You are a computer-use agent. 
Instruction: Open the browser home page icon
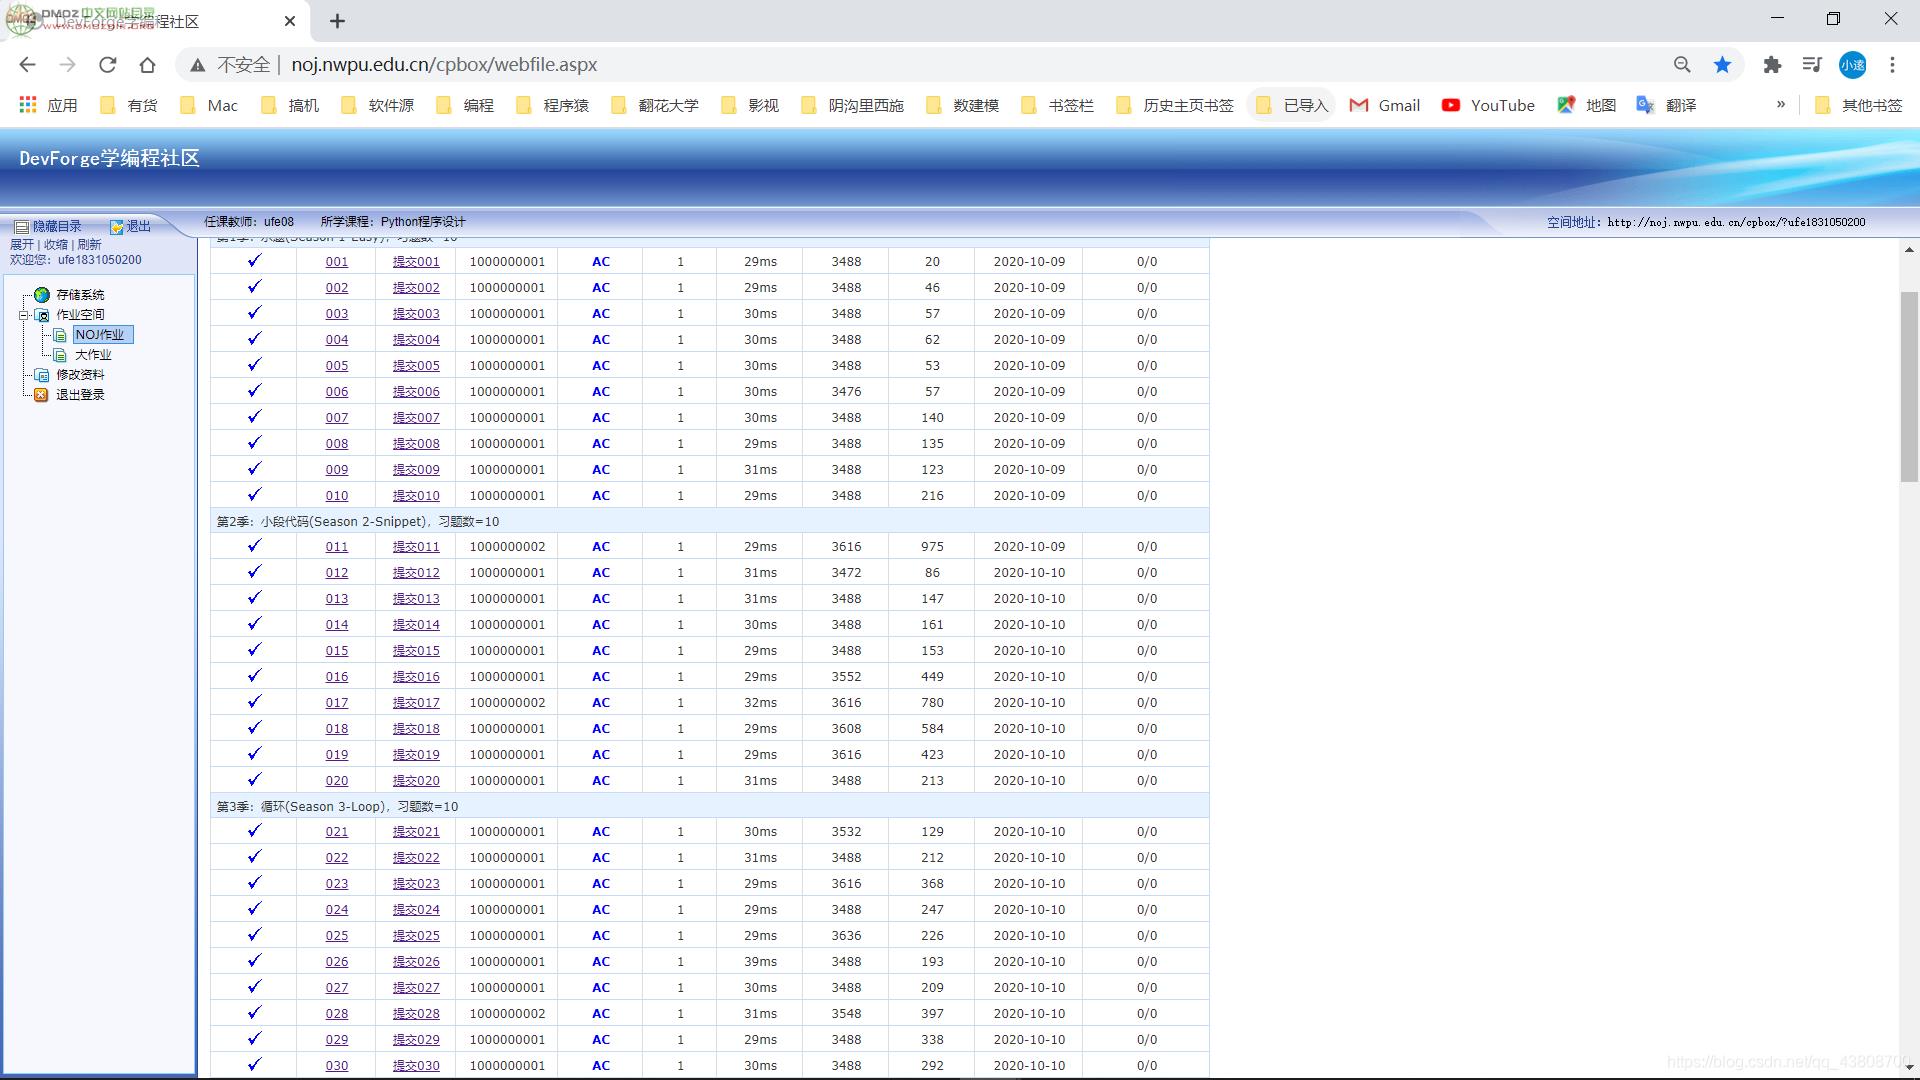147,65
